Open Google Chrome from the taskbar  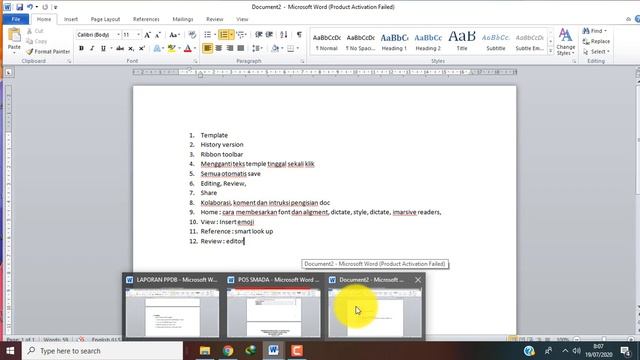click(x=228, y=351)
